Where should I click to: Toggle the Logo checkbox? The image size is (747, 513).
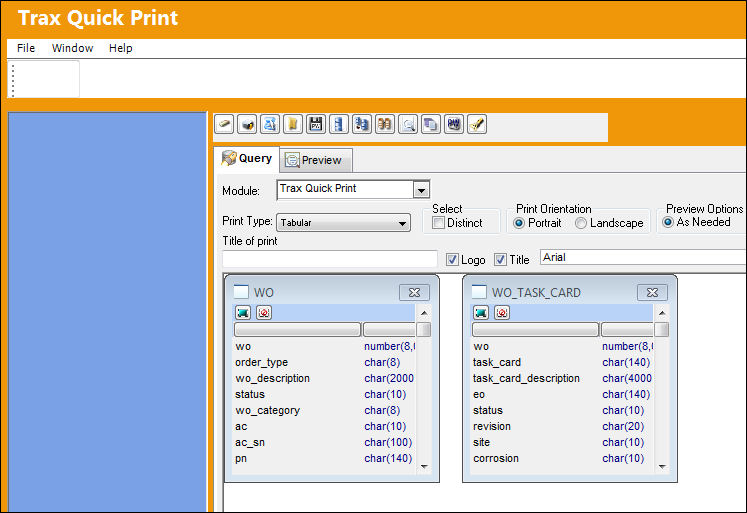click(x=452, y=260)
